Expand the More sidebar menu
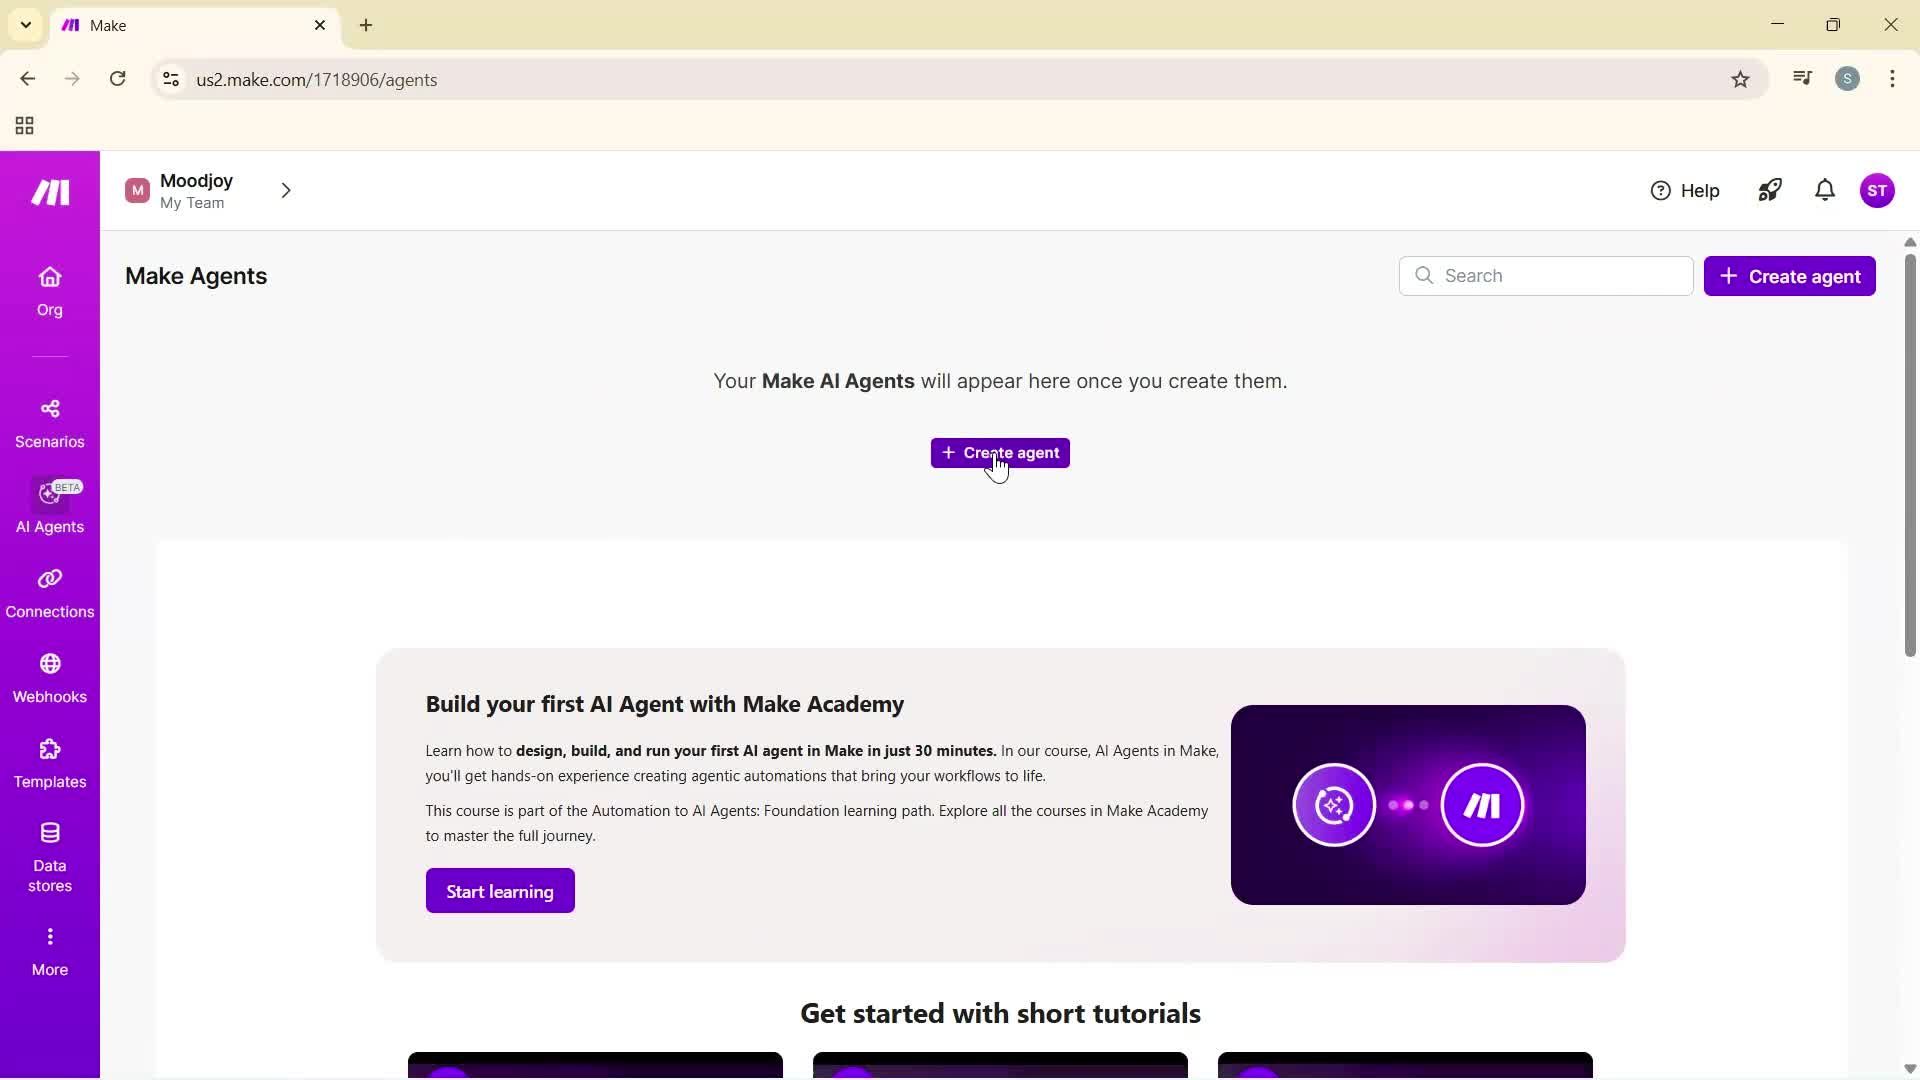 50,951
